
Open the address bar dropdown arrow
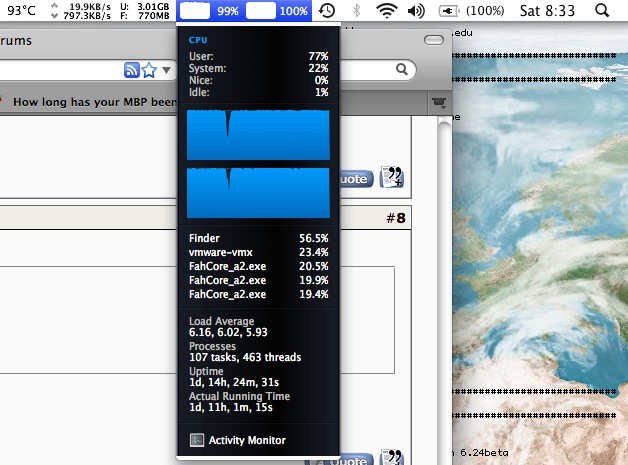(x=167, y=70)
